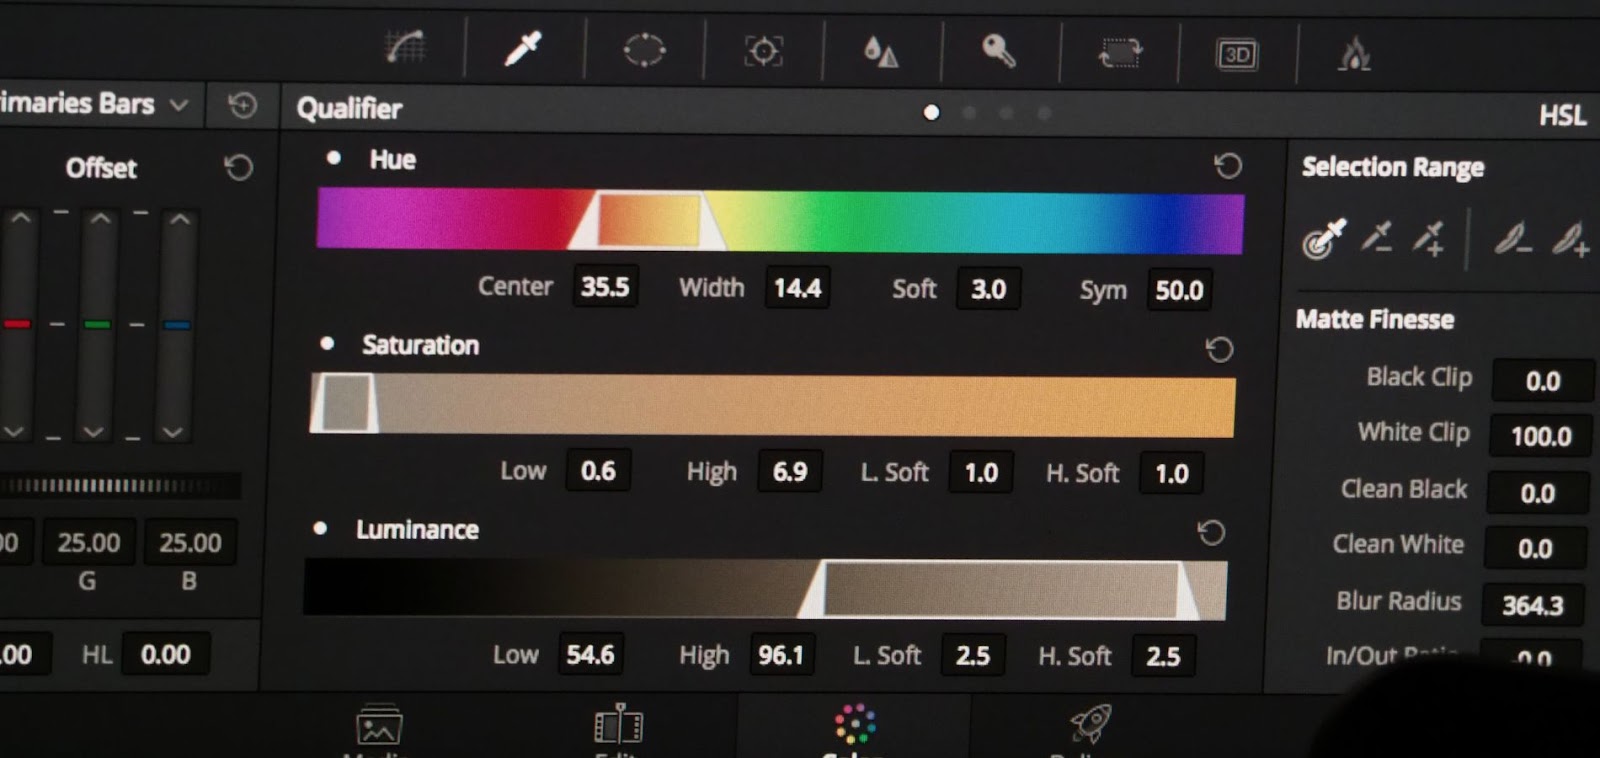
Task: Select the fourth Qualifier mode page dot
Action: [x=1044, y=113]
